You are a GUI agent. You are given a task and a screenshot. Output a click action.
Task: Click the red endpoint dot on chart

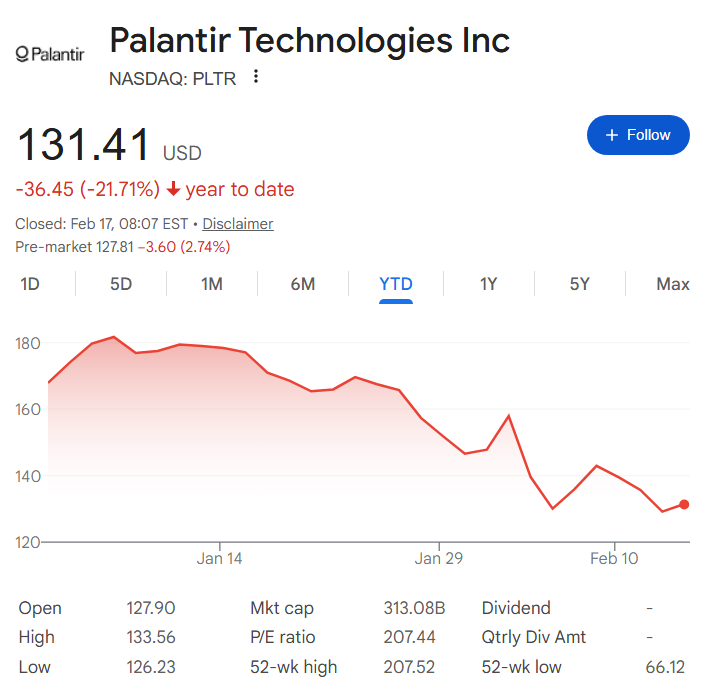684,504
